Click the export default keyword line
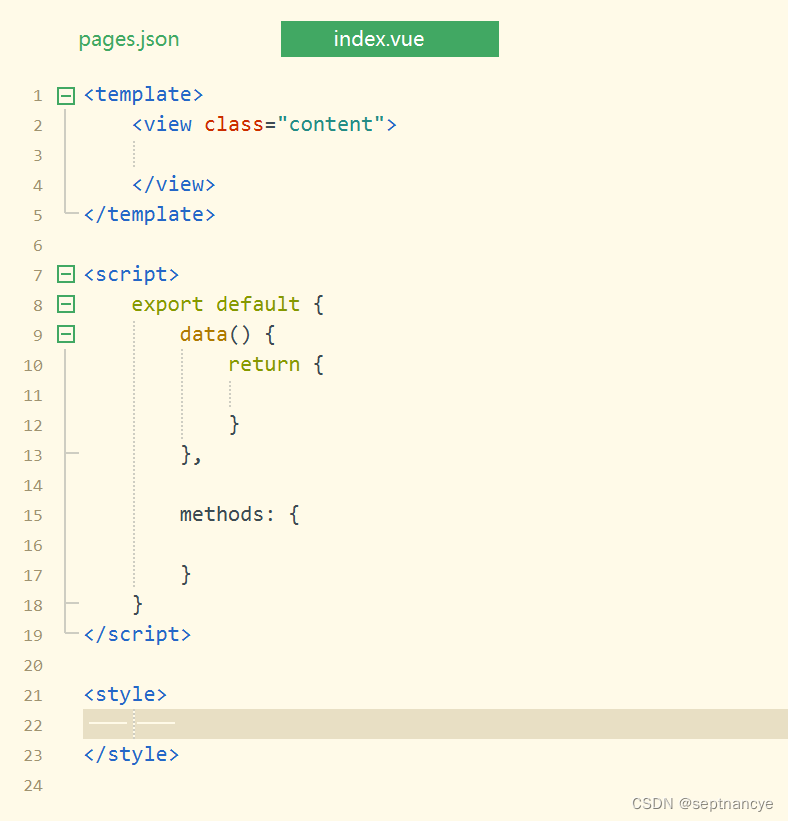Image resolution: width=788 pixels, height=821 pixels. pyautogui.click(x=216, y=304)
